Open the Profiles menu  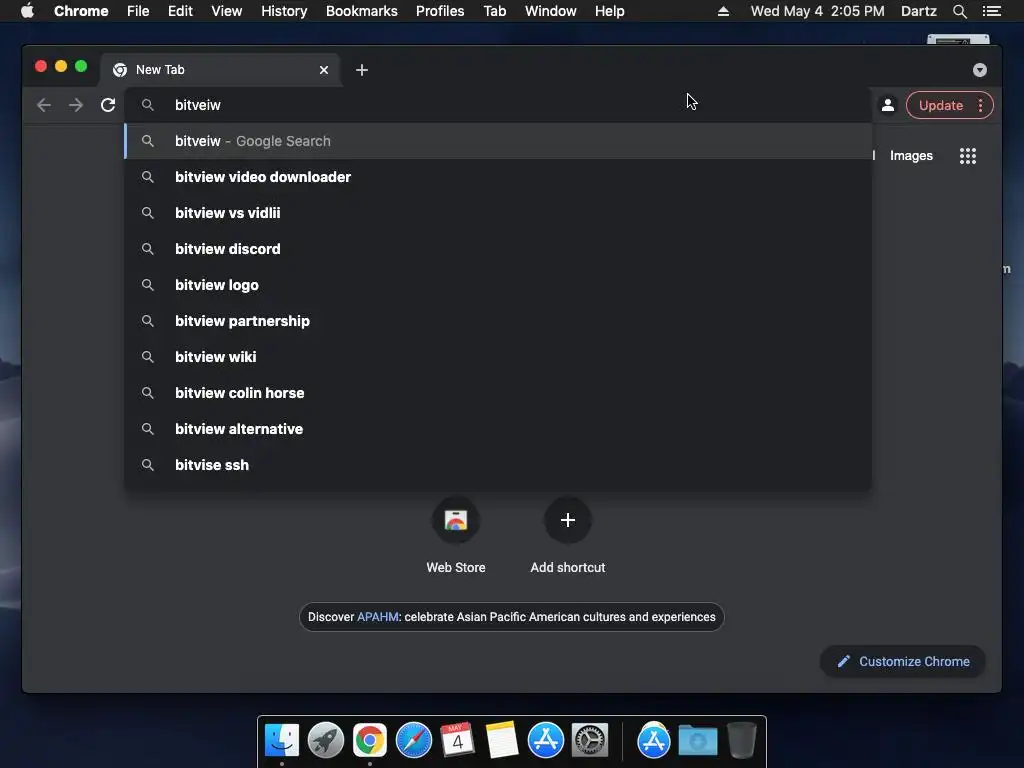pos(440,11)
